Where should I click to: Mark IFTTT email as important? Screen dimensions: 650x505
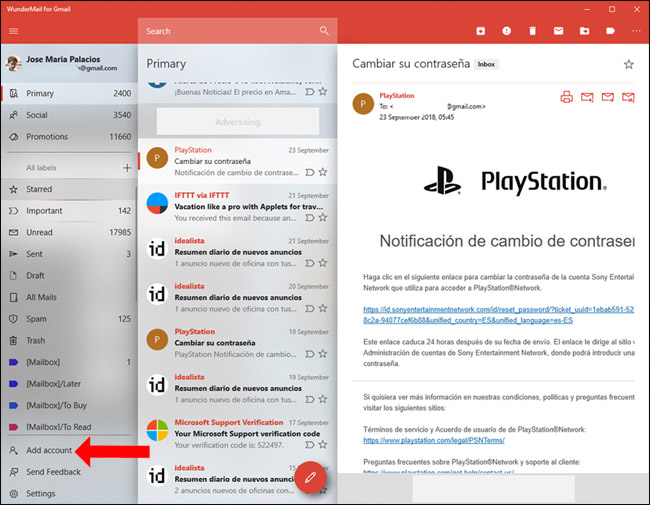click(x=310, y=218)
